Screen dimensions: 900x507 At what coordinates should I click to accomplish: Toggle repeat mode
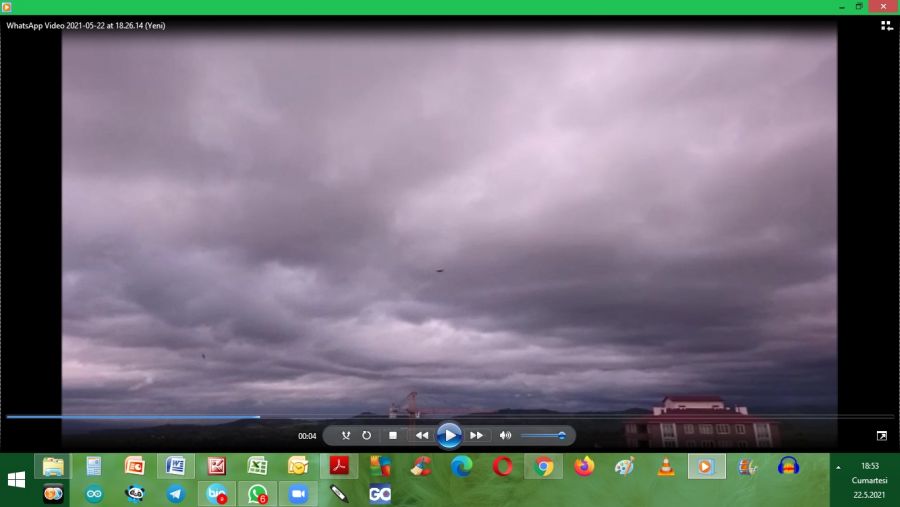click(x=367, y=436)
